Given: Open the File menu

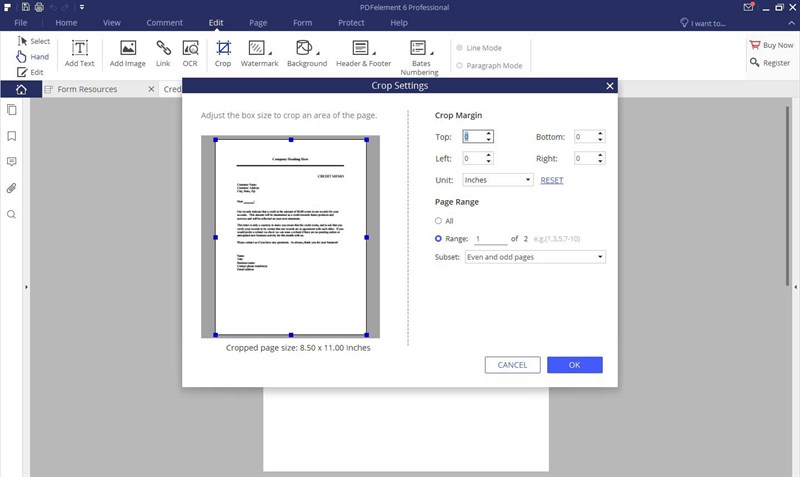Looking at the screenshot, I should (x=21, y=22).
